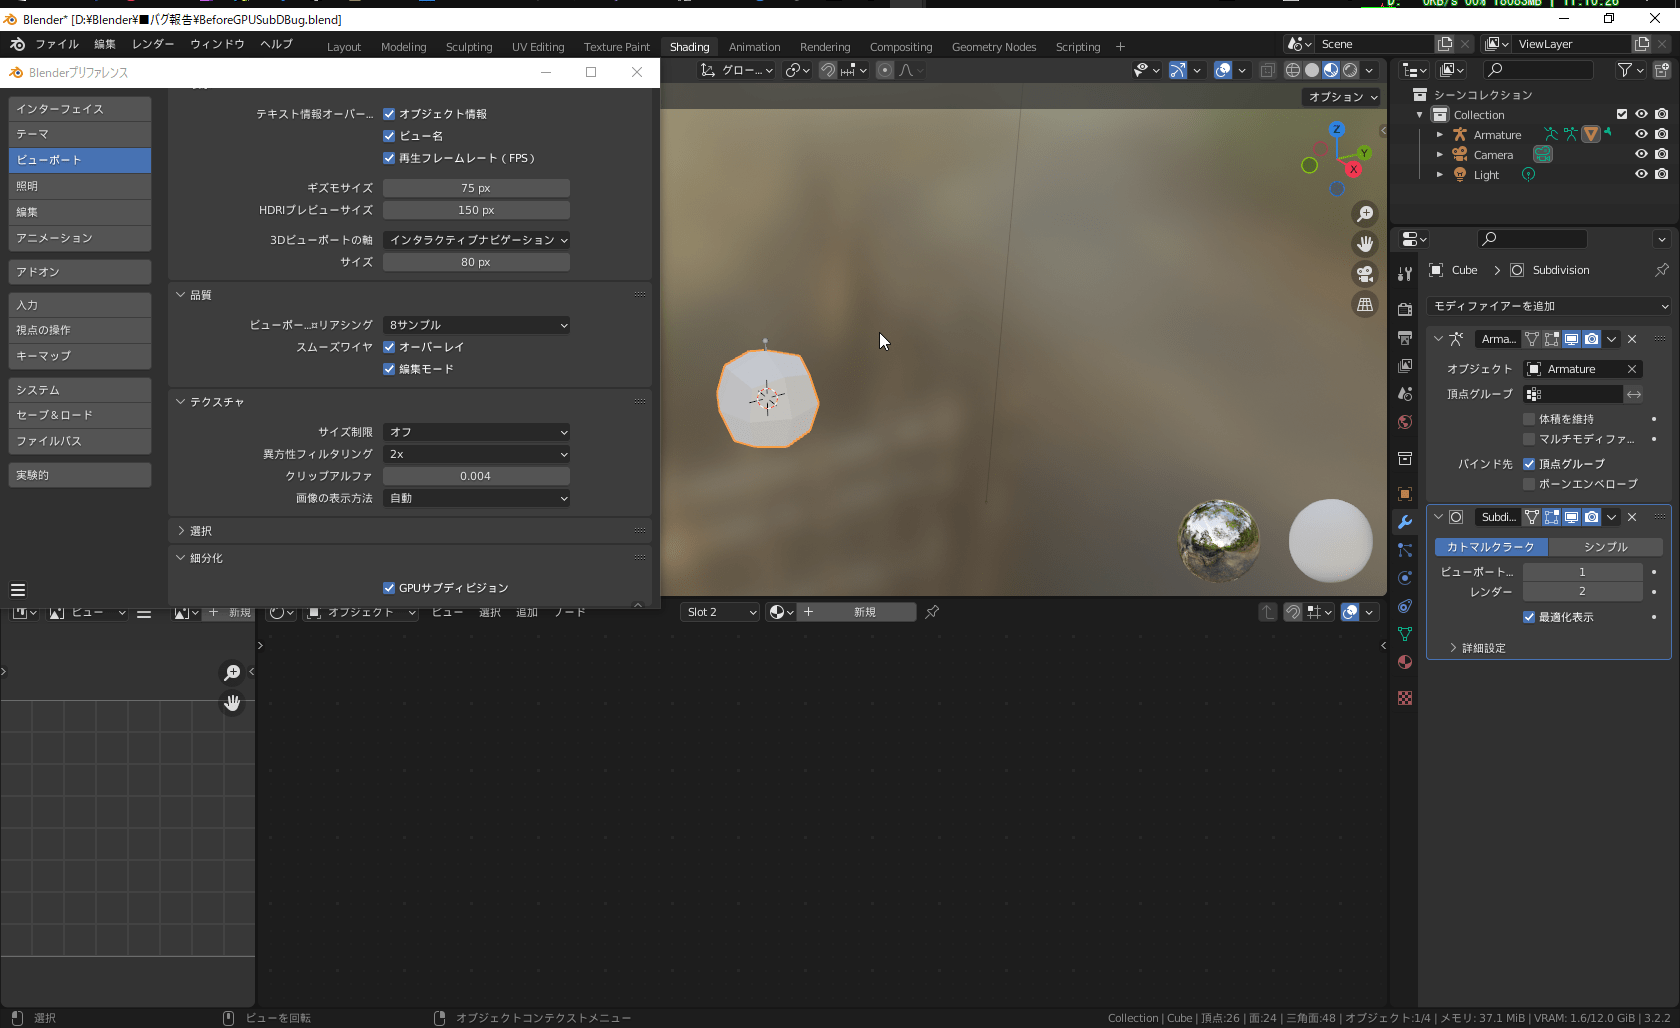The image size is (1680, 1028).
Task: Open the Render Properties camera icon
Action: 1404,310
